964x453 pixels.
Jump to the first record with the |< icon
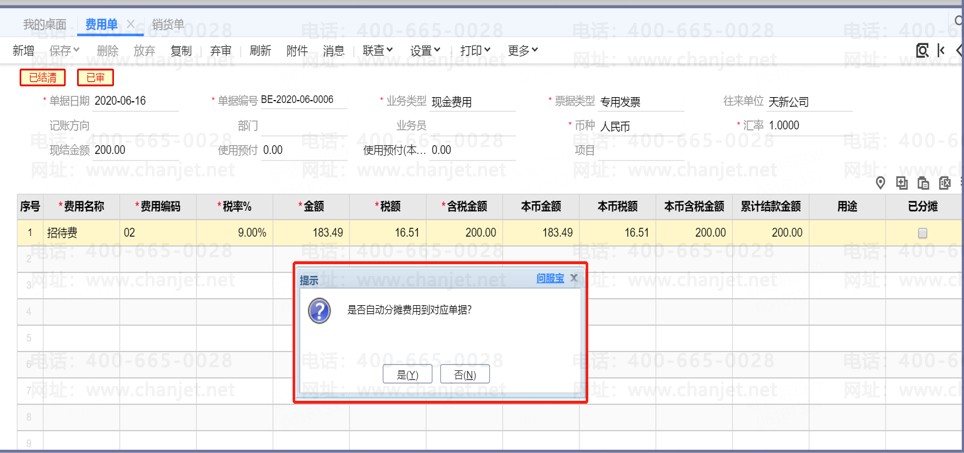(x=941, y=50)
